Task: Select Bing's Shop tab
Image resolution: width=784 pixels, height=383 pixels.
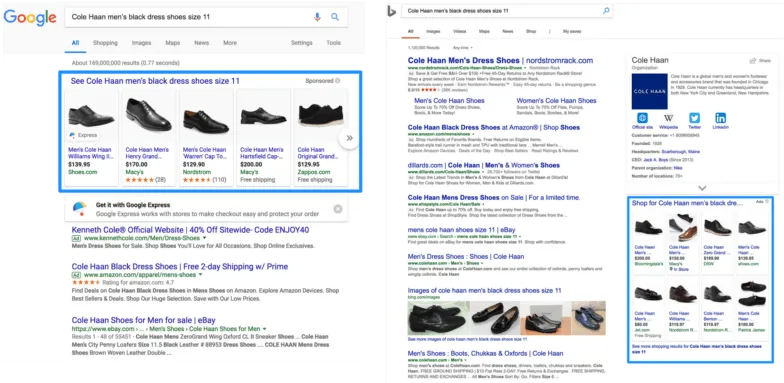Action: click(531, 32)
